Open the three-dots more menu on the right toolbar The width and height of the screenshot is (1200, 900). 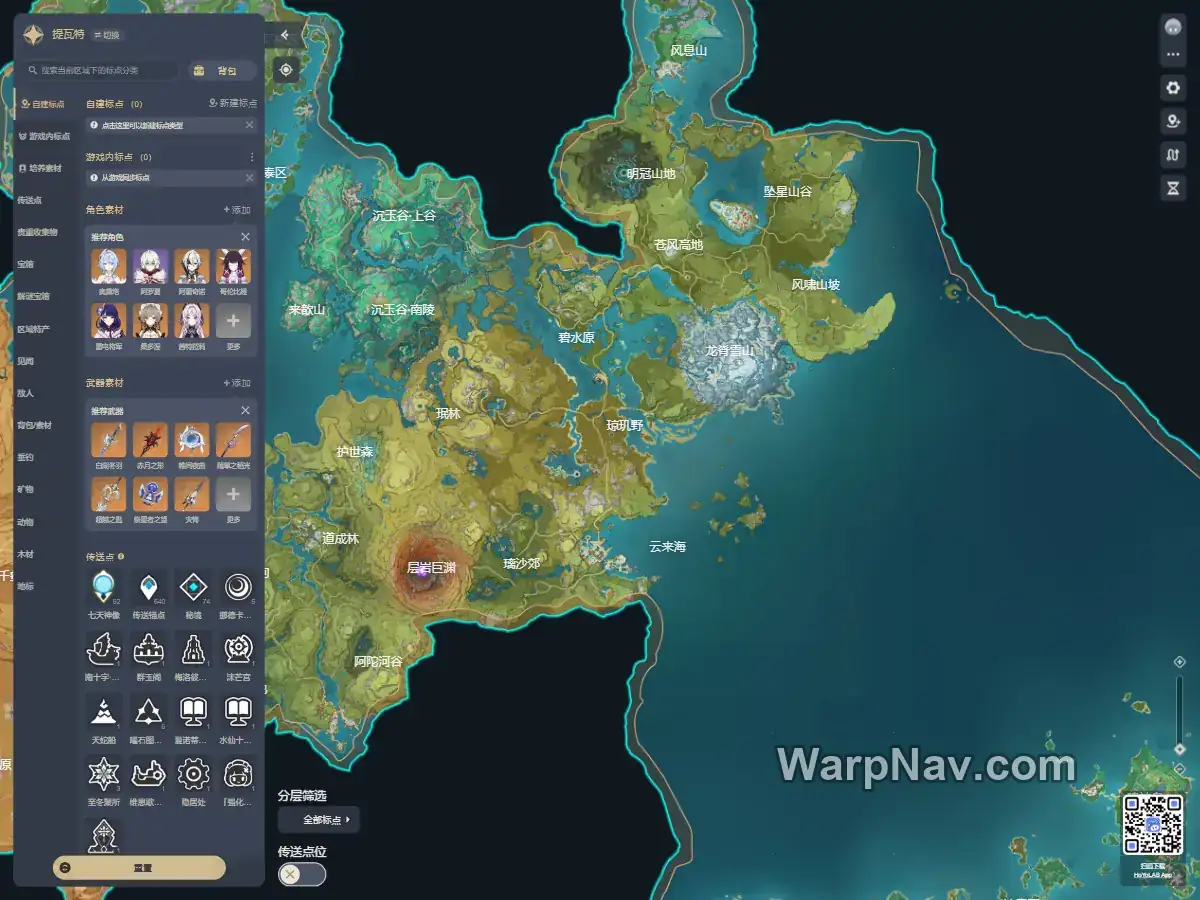point(1173,54)
